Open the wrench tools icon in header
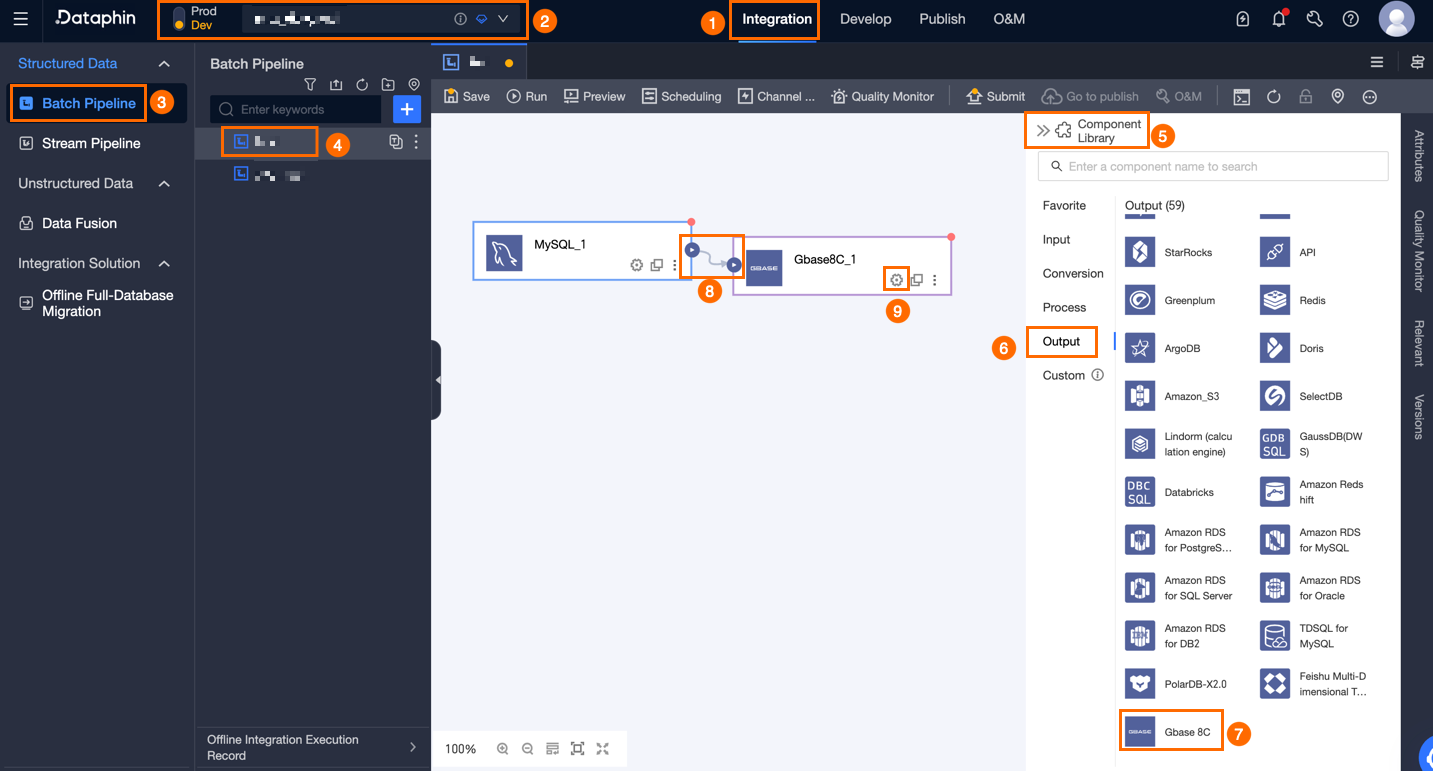 [1315, 19]
